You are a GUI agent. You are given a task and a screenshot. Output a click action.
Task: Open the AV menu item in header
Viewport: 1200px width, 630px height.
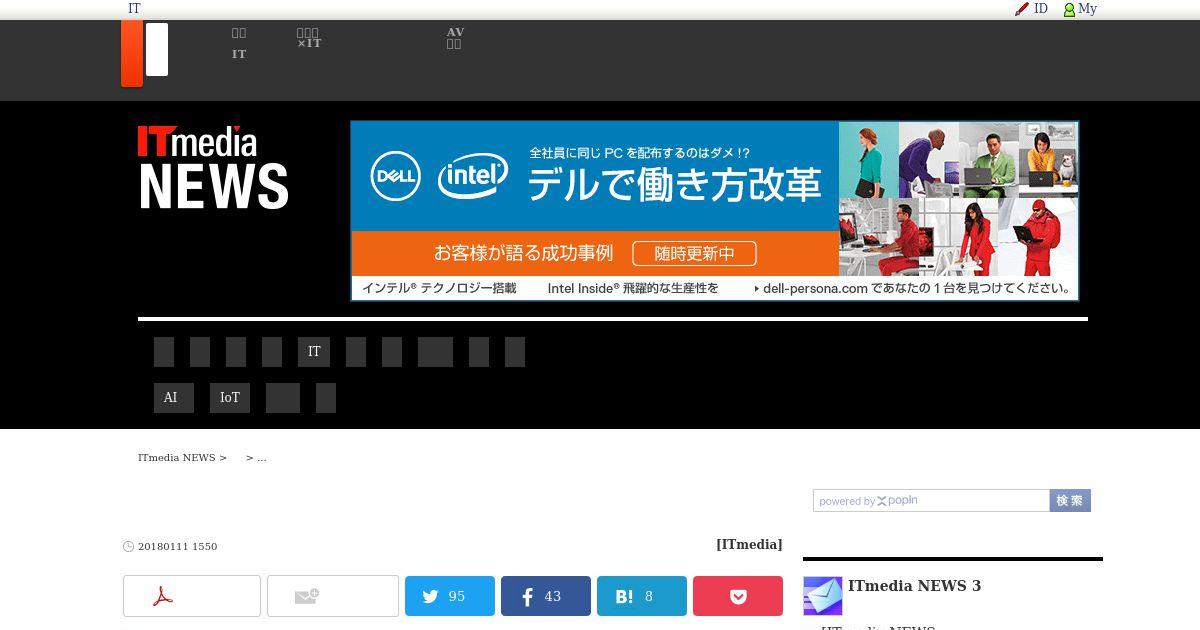point(455,38)
